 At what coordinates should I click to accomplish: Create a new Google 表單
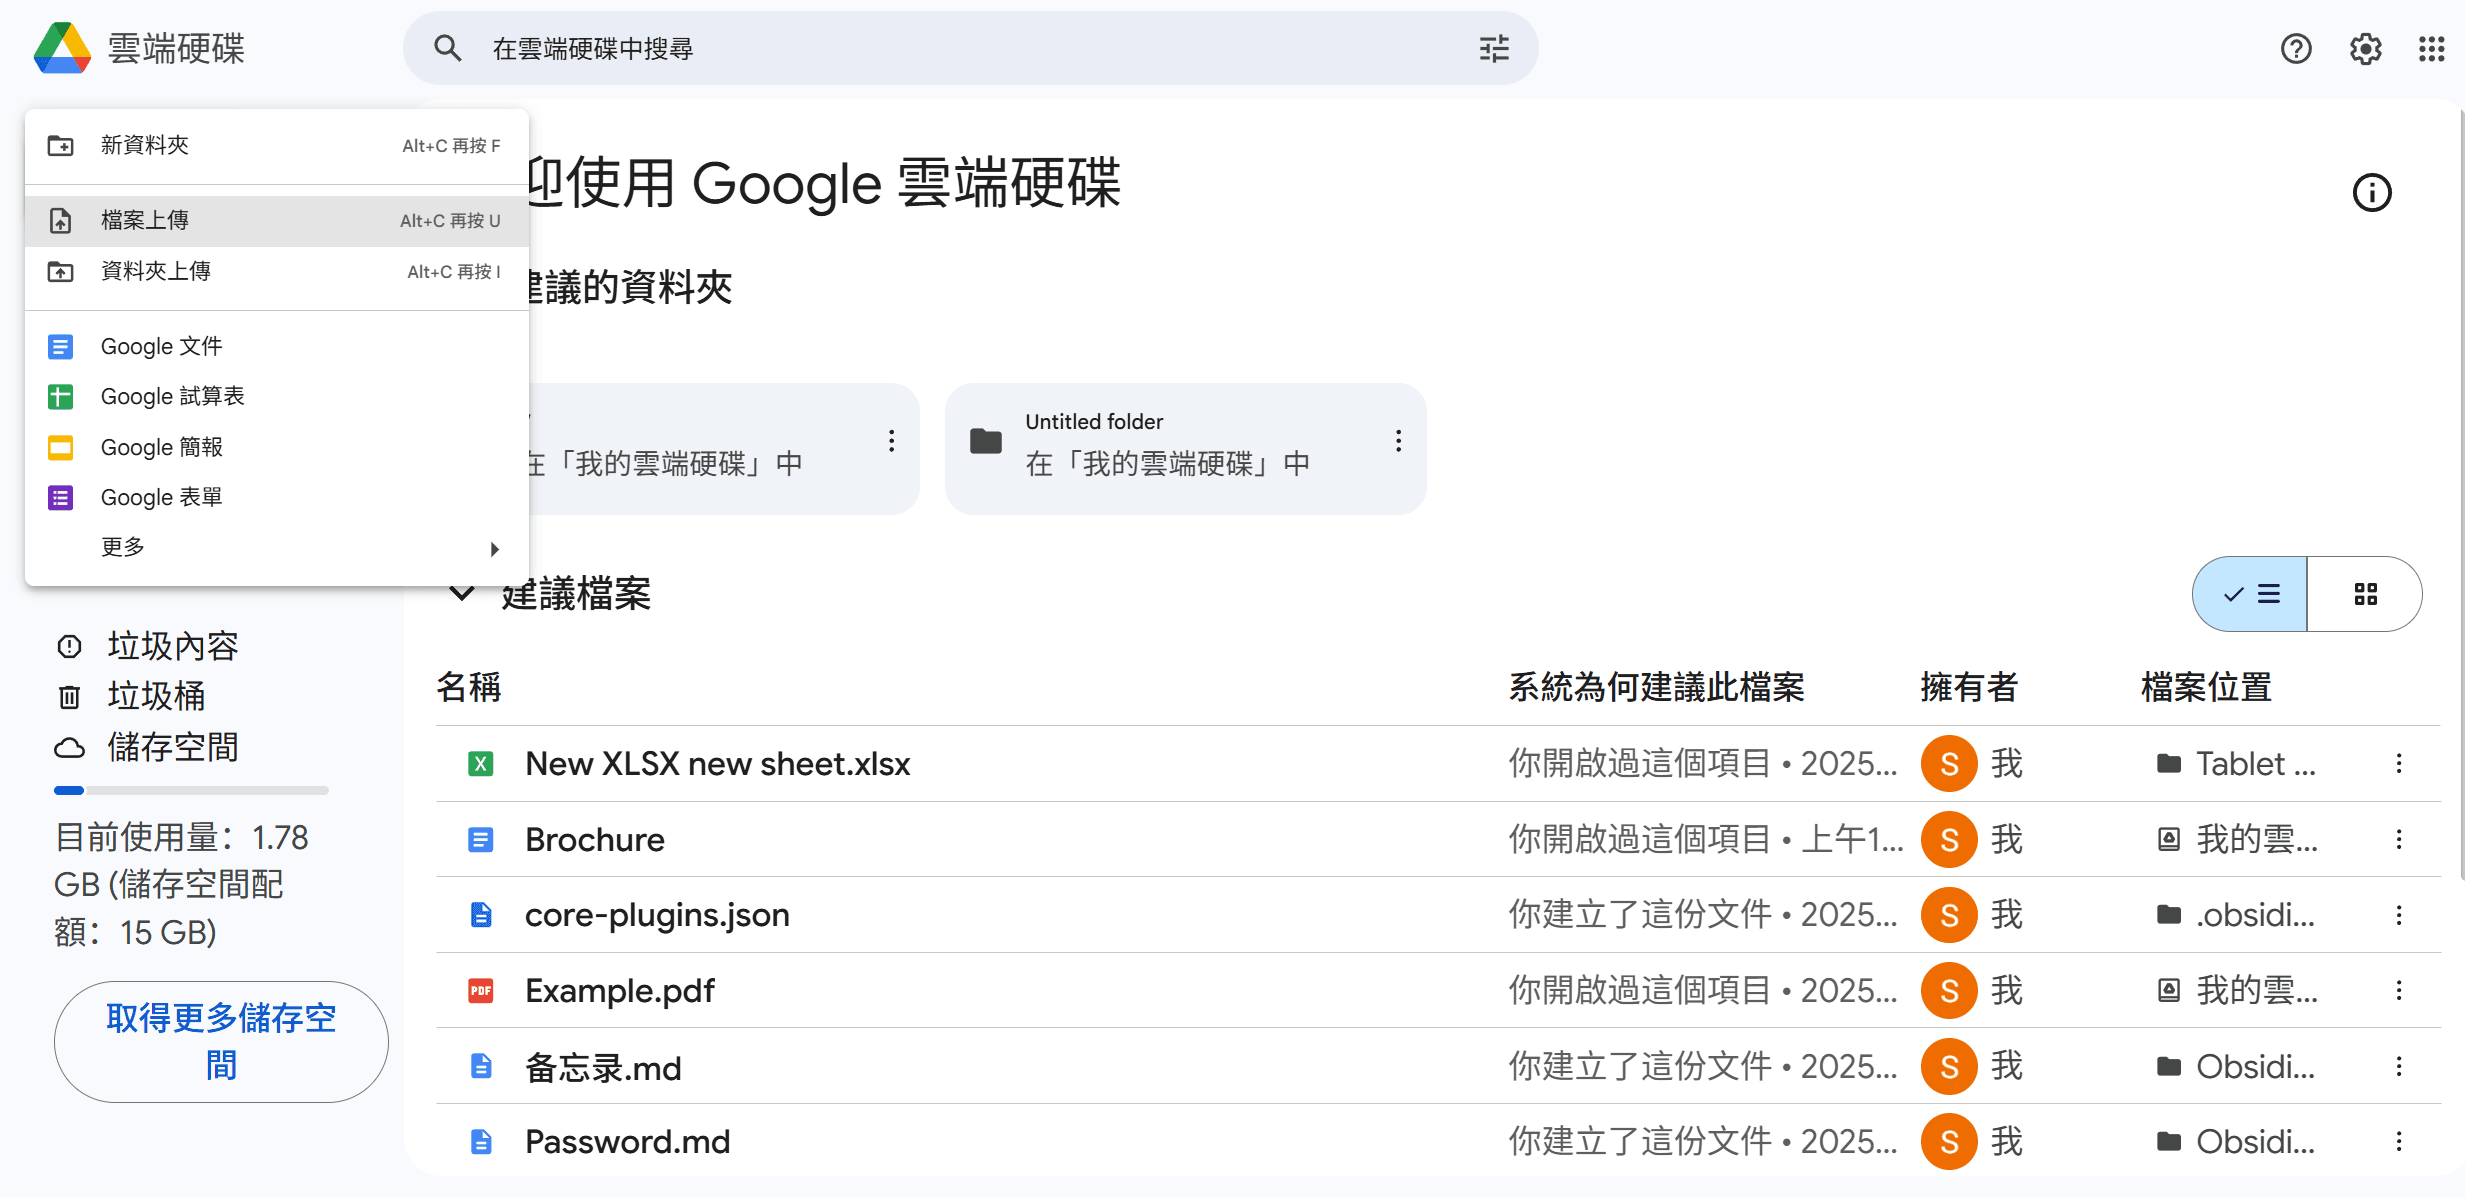coord(276,497)
